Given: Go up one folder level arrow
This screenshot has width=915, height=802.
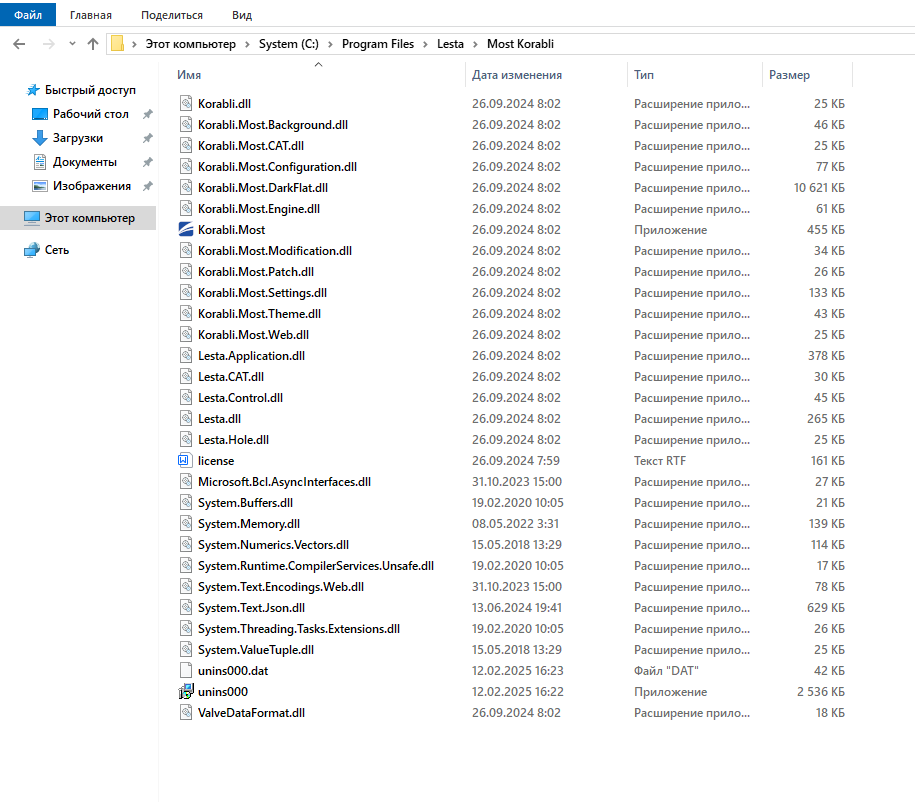Looking at the screenshot, I should (x=92, y=44).
